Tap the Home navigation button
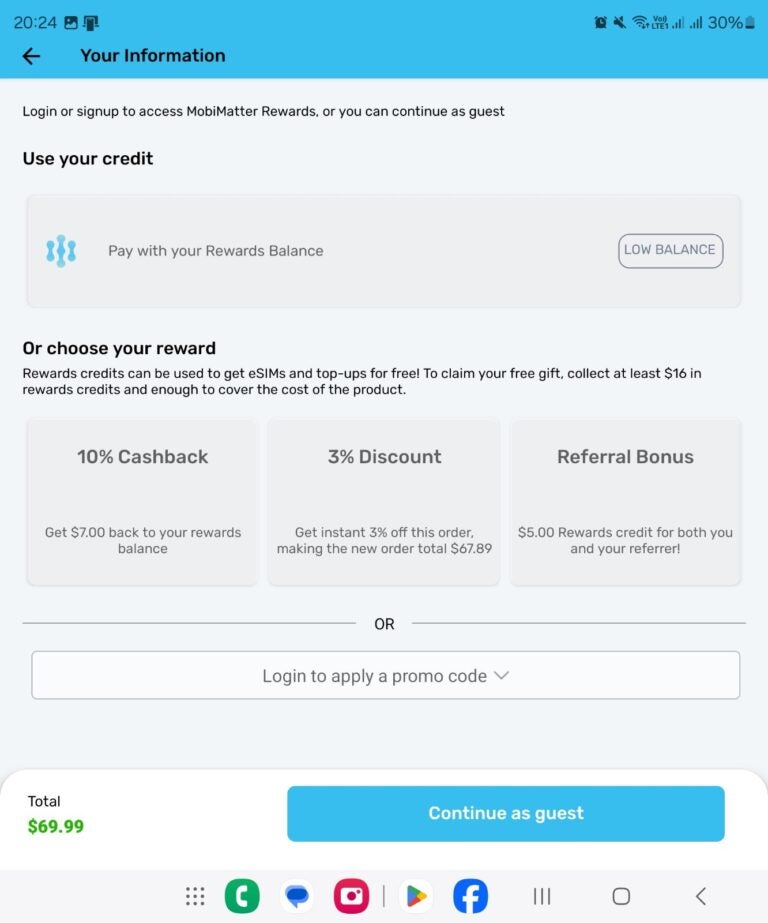Screen dimensions: 768x923 coord(620,896)
